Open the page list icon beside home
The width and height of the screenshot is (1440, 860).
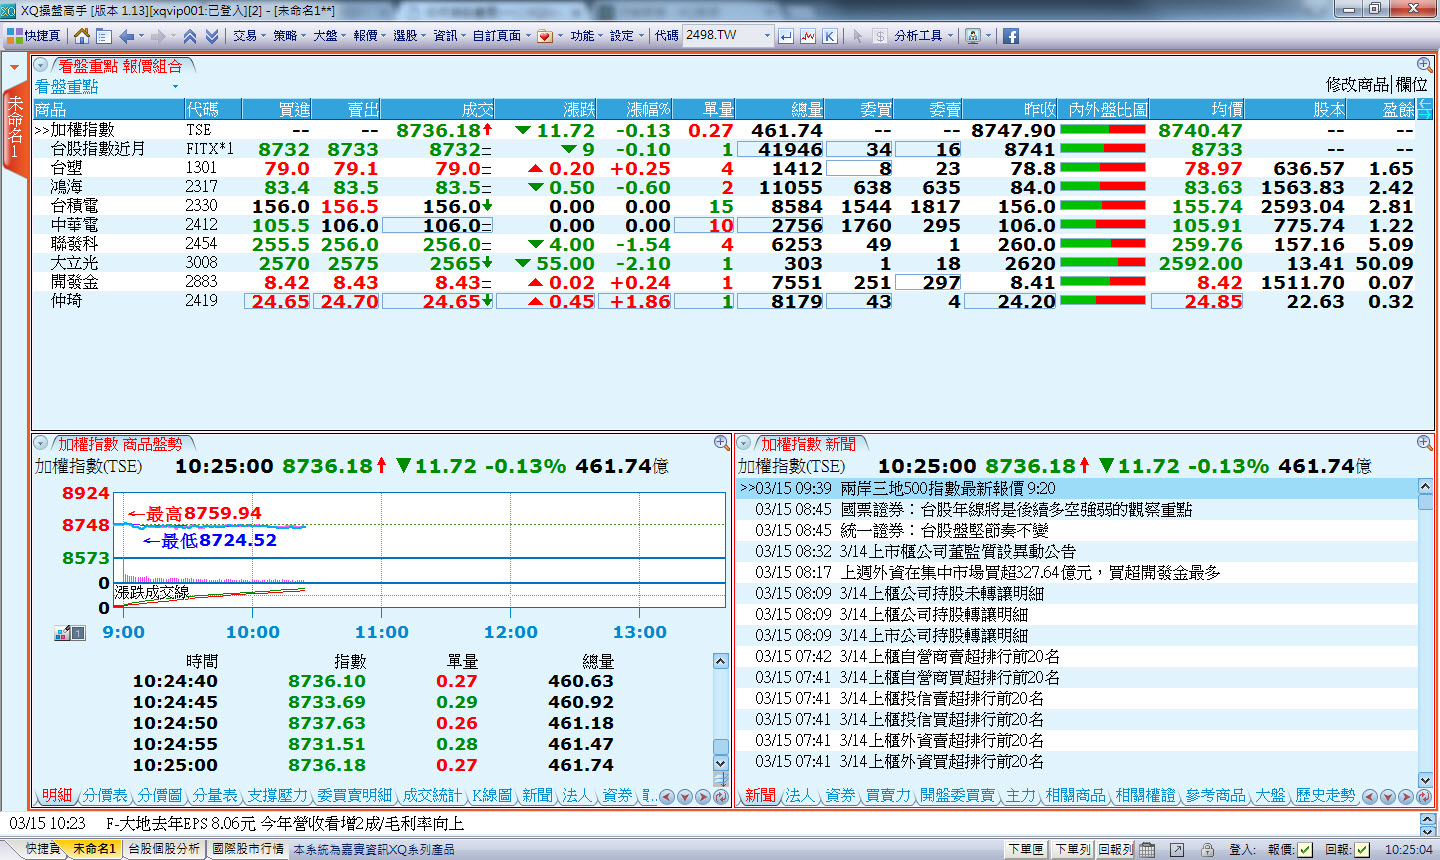pos(103,36)
